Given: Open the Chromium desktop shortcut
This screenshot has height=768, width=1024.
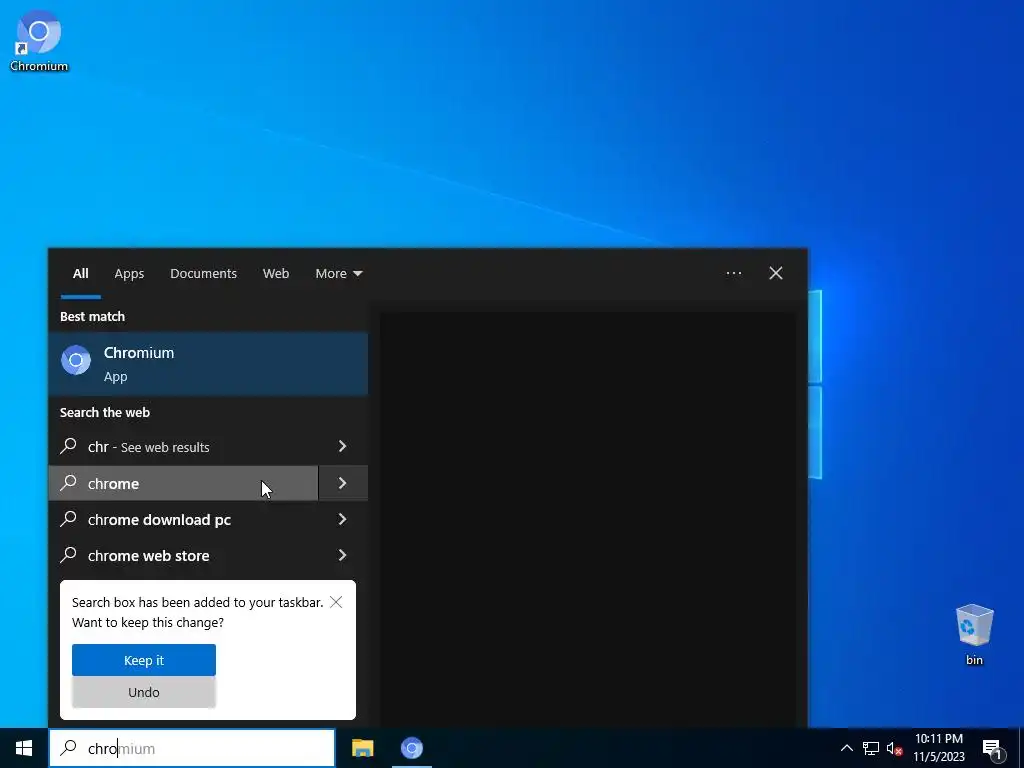Looking at the screenshot, I should point(39,40).
